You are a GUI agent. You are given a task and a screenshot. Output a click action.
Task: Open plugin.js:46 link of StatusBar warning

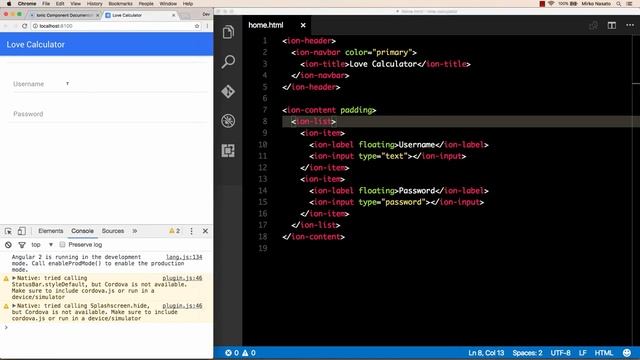pos(182,278)
